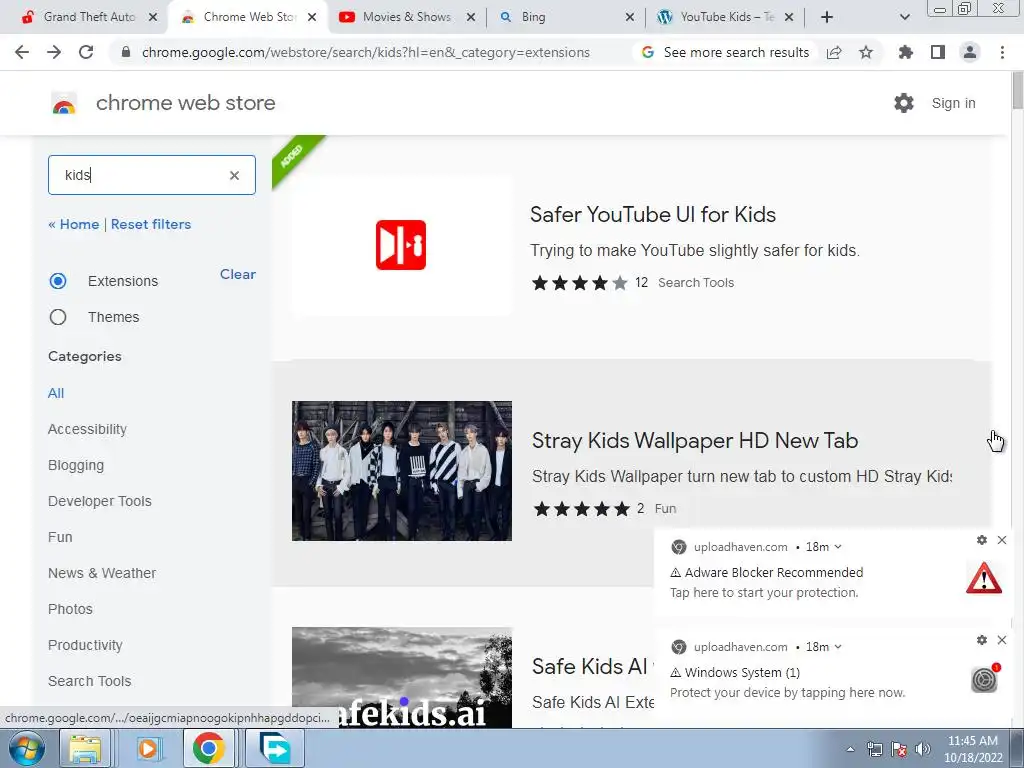Screen dimensions: 1024x768
Task: Open the tab search dropdown arrow
Action: 904,17
